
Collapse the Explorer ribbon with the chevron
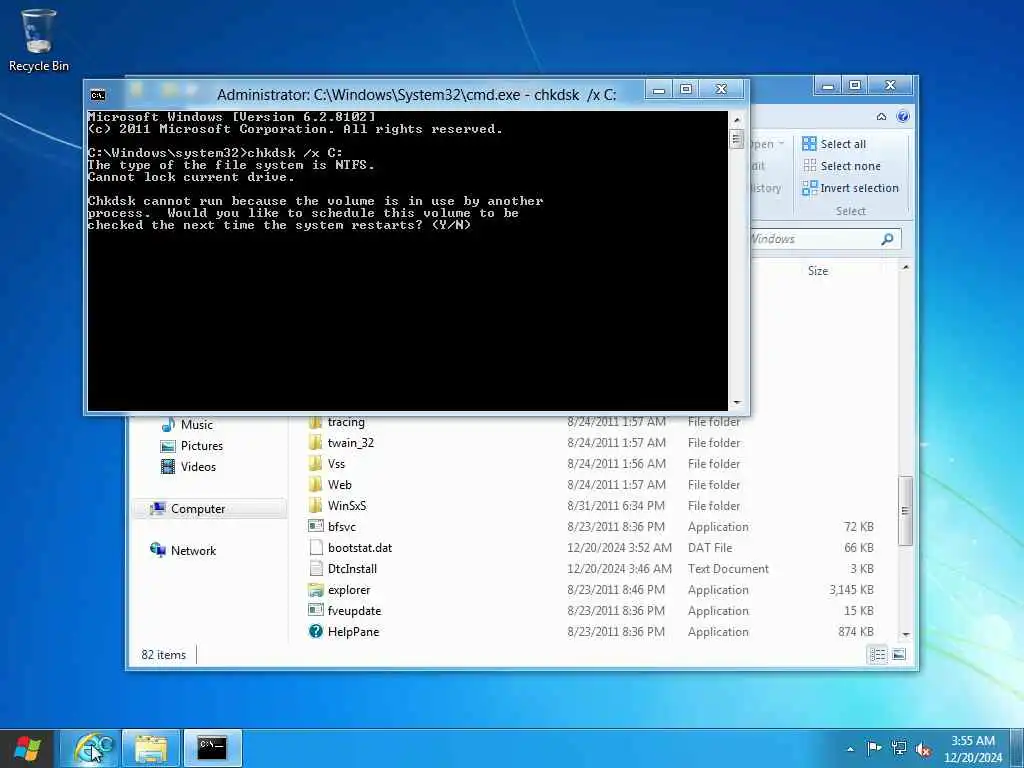click(x=881, y=116)
